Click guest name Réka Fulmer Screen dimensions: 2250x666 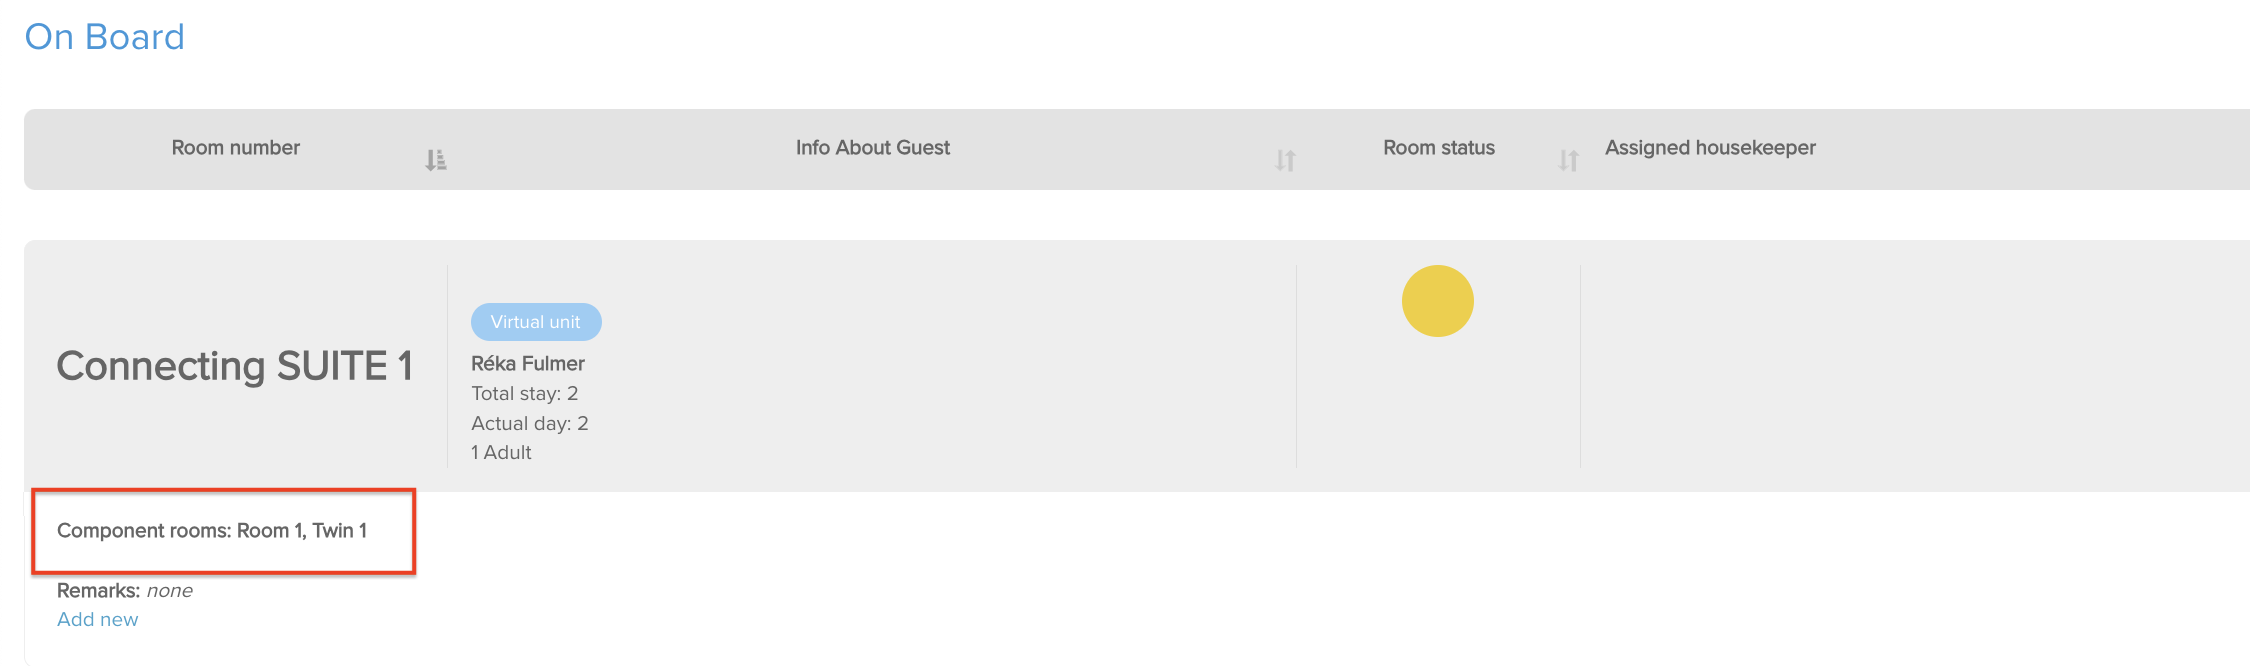pyautogui.click(x=528, y=364)
